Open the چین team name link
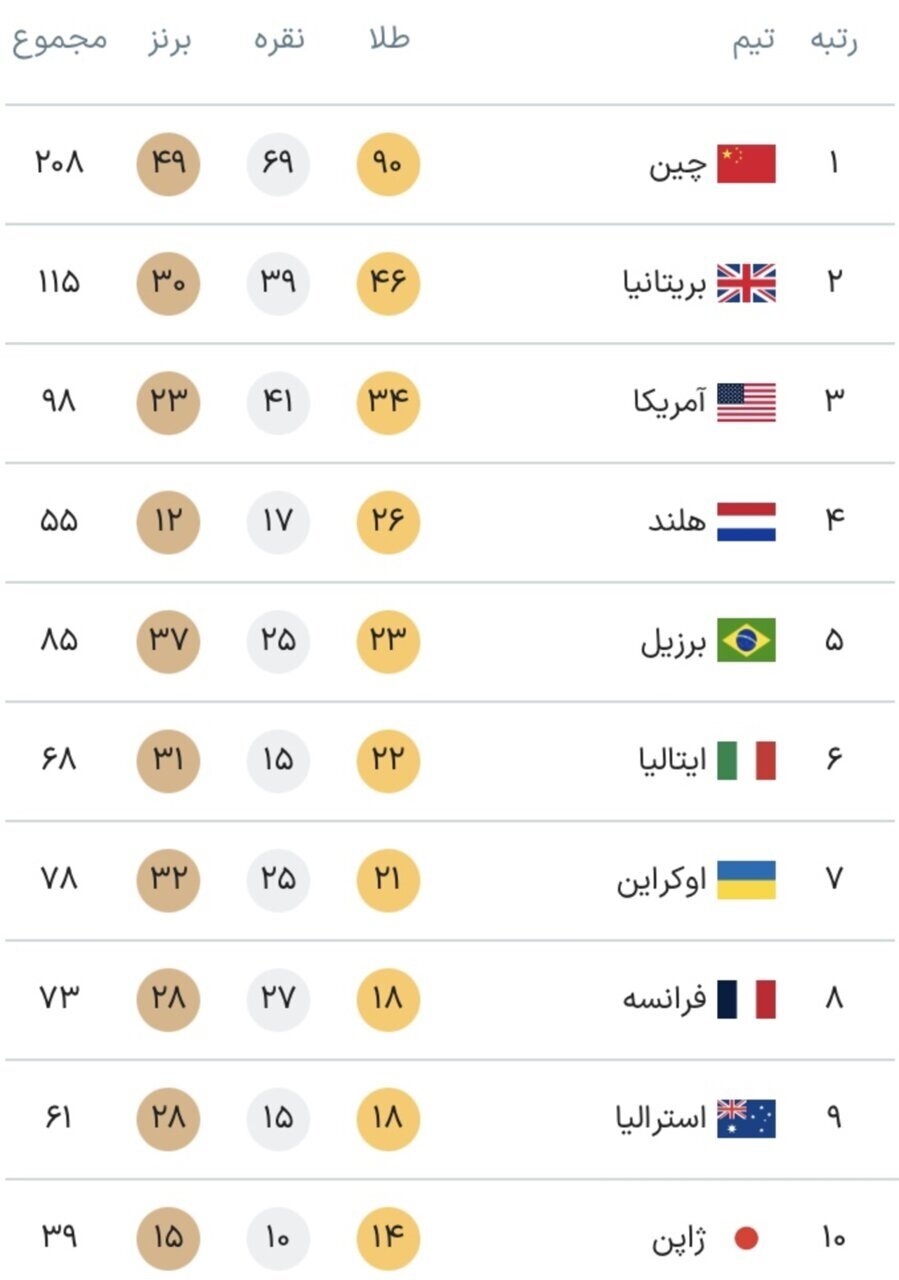This screenshot has width=899, height=1280. (x=677, y=164)
